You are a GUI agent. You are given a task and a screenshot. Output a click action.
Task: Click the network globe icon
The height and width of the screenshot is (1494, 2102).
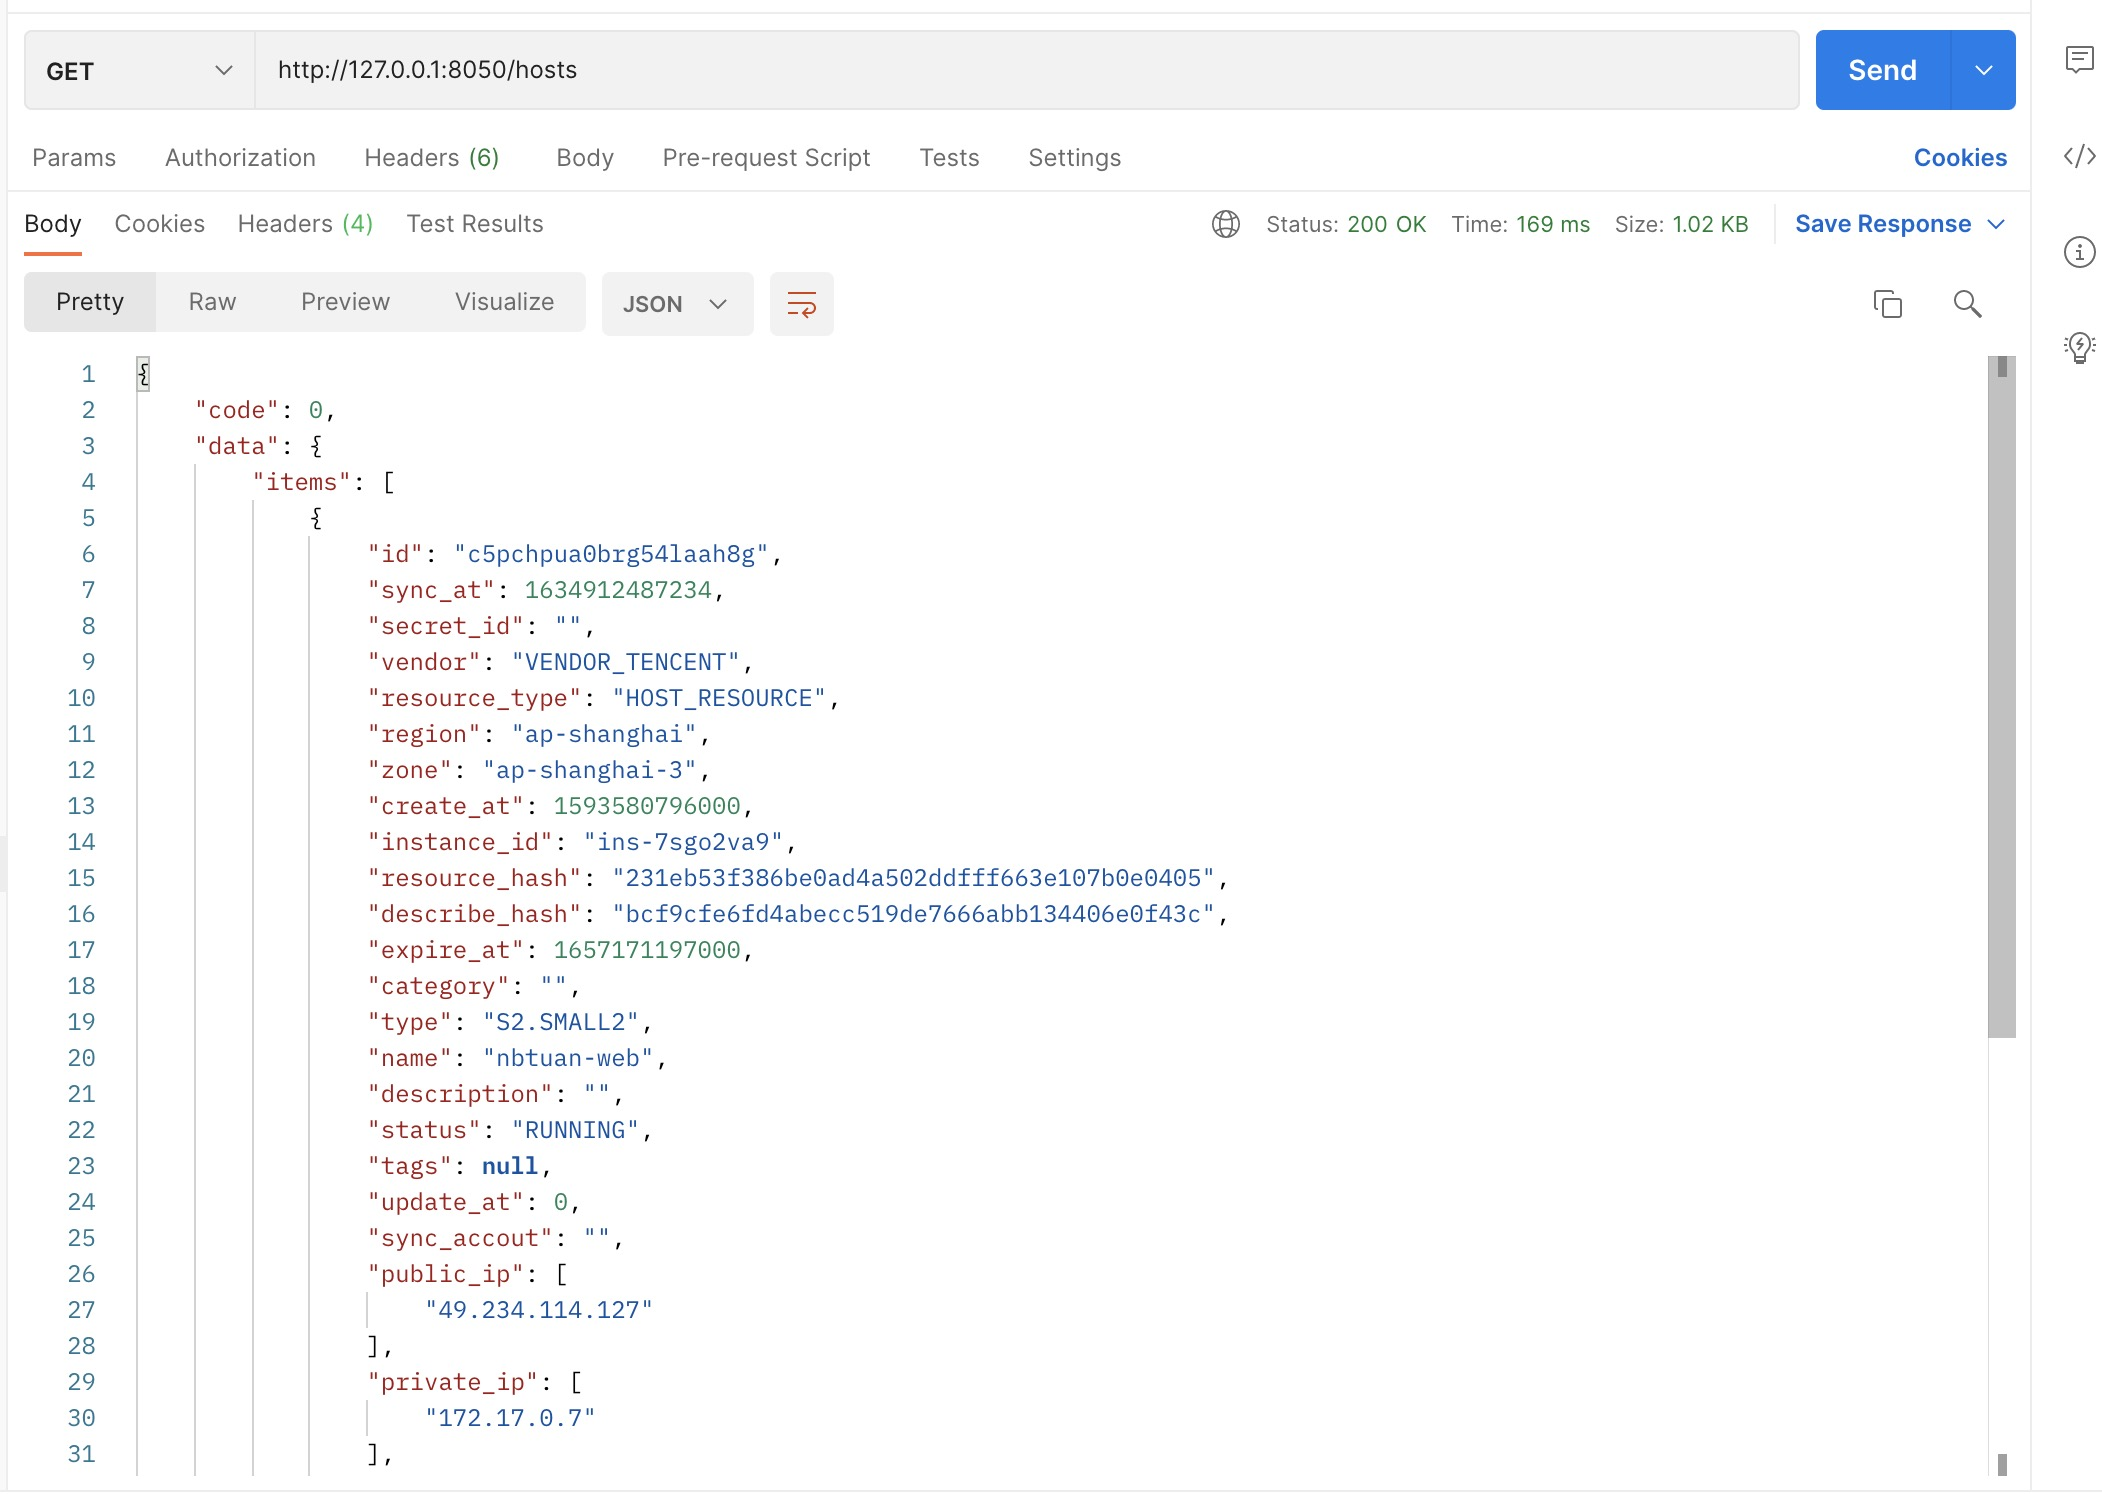tap(1226, 224)
